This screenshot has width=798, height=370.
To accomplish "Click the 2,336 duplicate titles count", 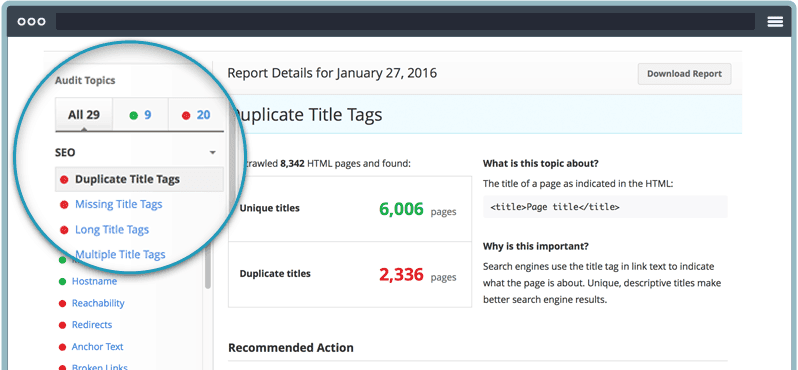I will tap(401, 274).
